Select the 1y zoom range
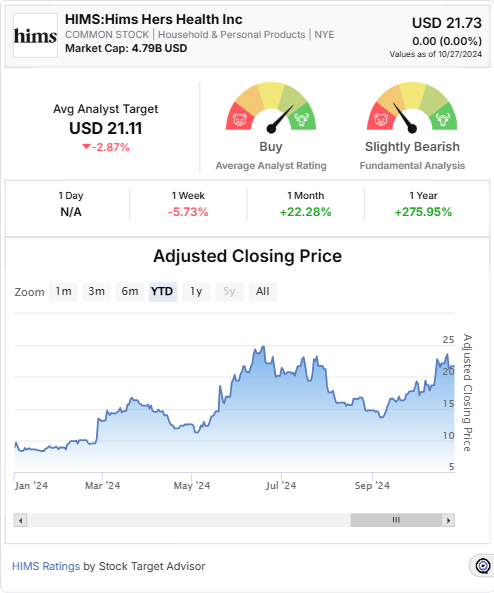This screenshot has height=593, width=494. point(196,292)
